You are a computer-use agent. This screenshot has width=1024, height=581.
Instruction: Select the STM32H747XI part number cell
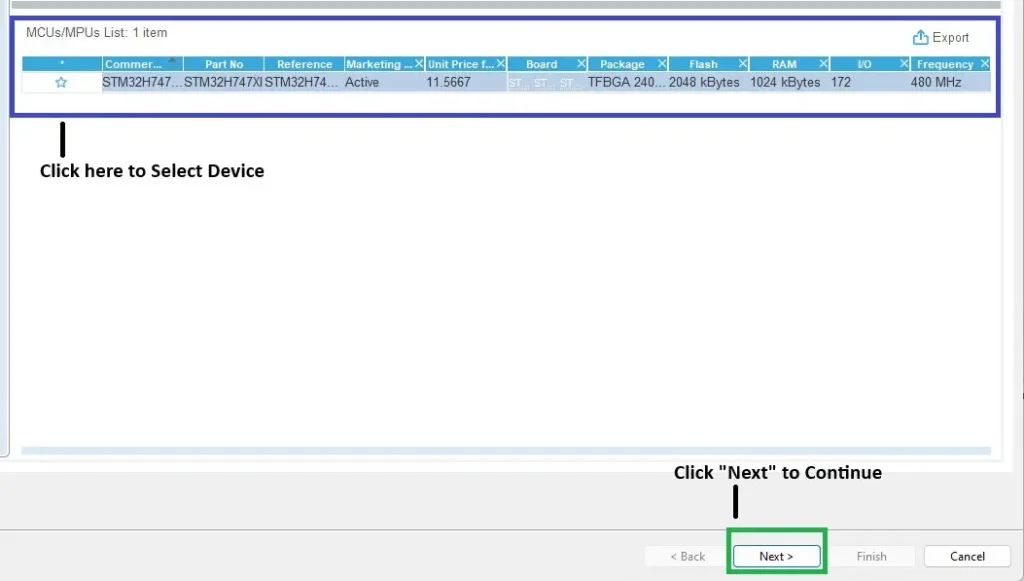223,83
